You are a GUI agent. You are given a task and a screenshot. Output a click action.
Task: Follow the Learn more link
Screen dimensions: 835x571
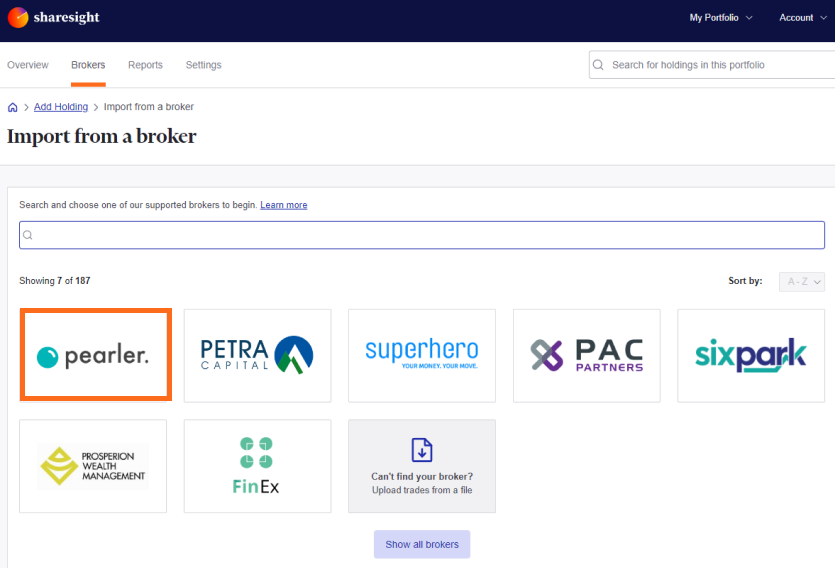click(284, 205)
